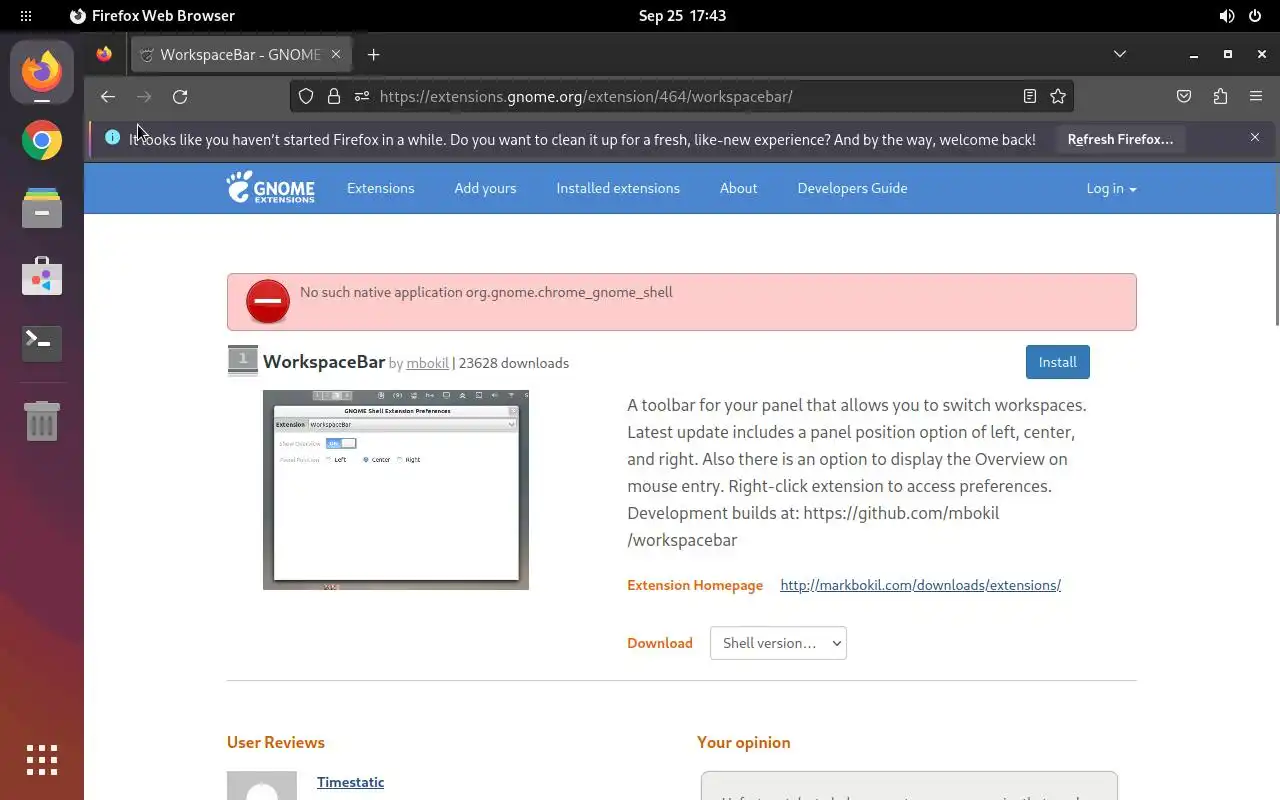Open the Extensions nav item
1280x800 pixels.
(380, 188)
